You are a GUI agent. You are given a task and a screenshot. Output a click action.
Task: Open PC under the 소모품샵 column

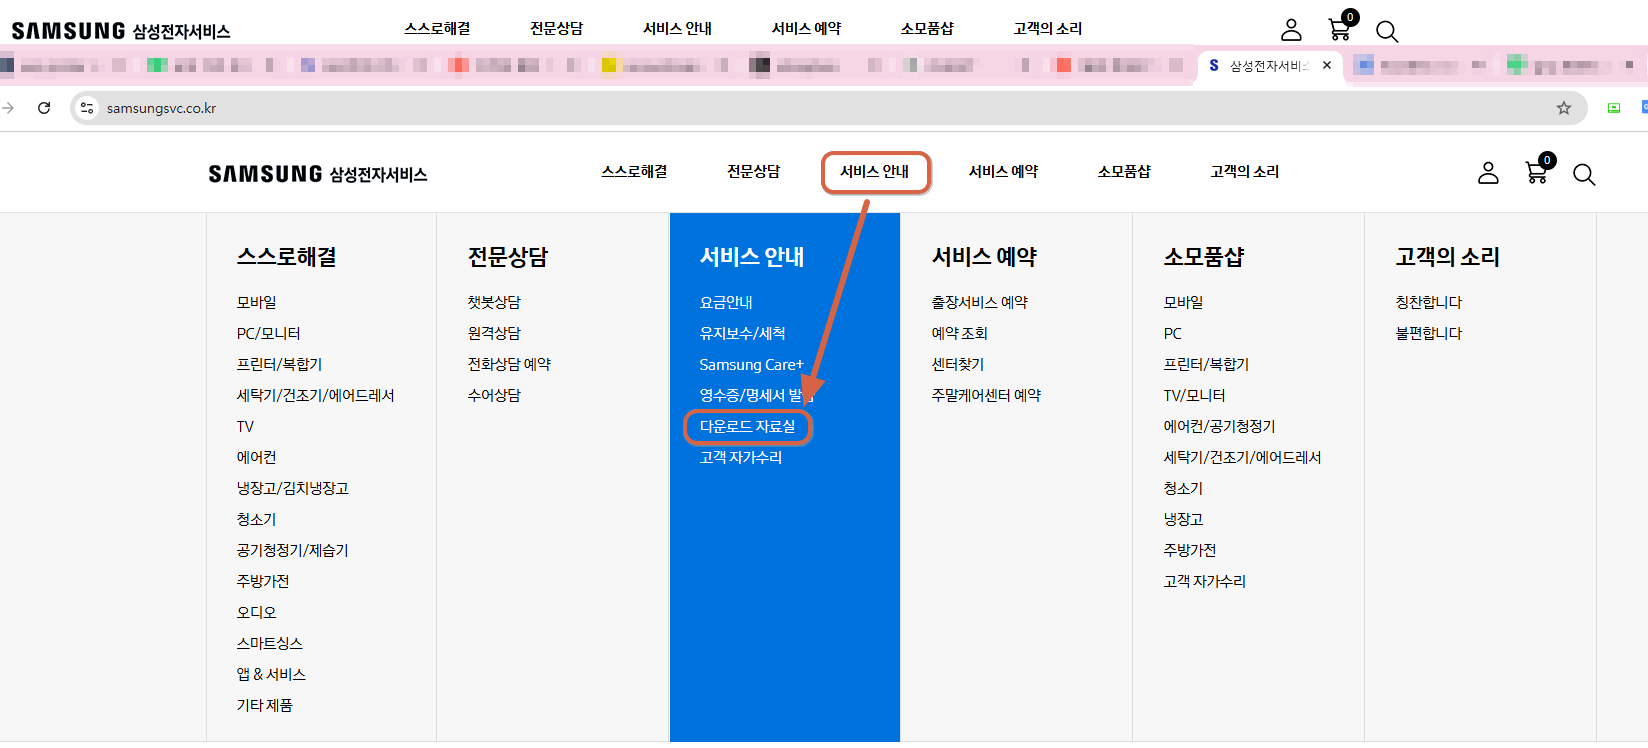pyautogui.click(x=1172, y=333)
